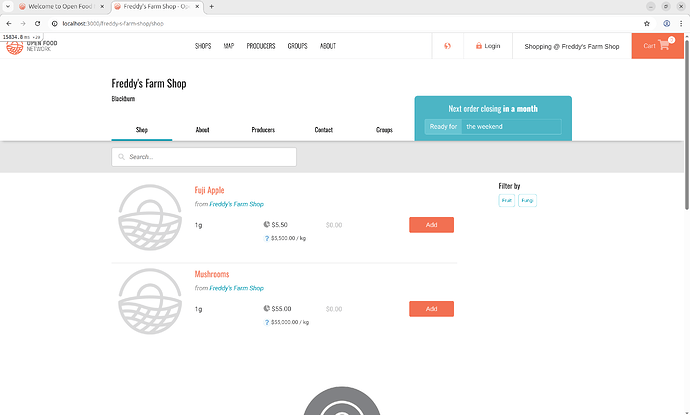Click the padlock icon beside Login
This screenshot has height=415, width=690.
tap(478, 46)
